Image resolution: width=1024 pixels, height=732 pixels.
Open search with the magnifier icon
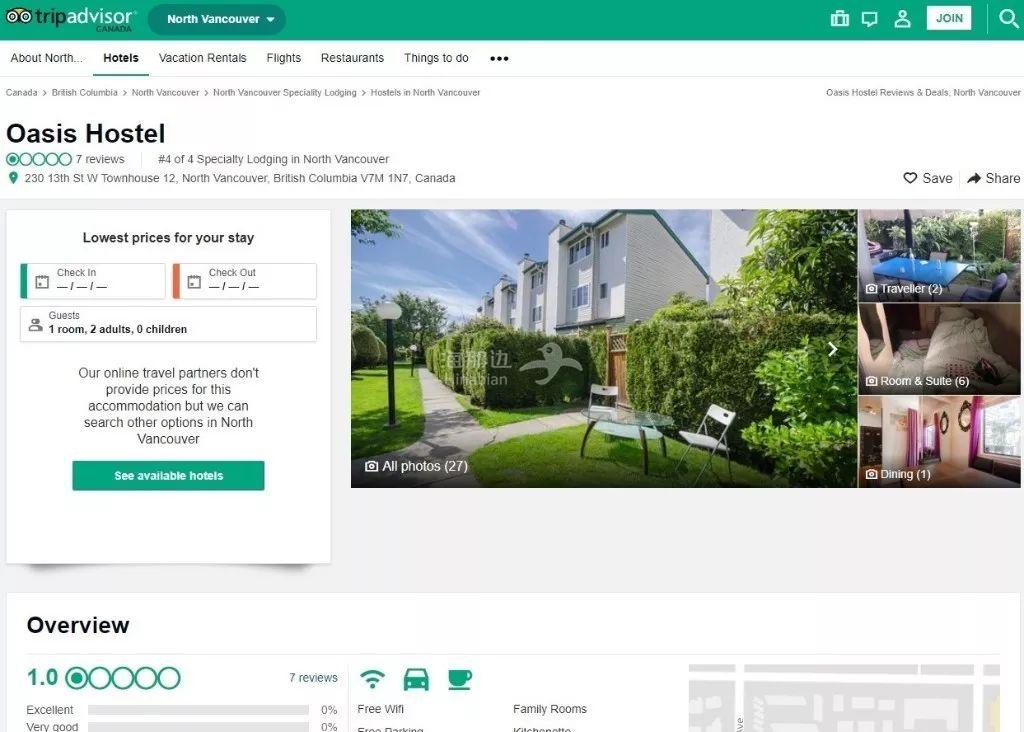[x=1008, y=18]
